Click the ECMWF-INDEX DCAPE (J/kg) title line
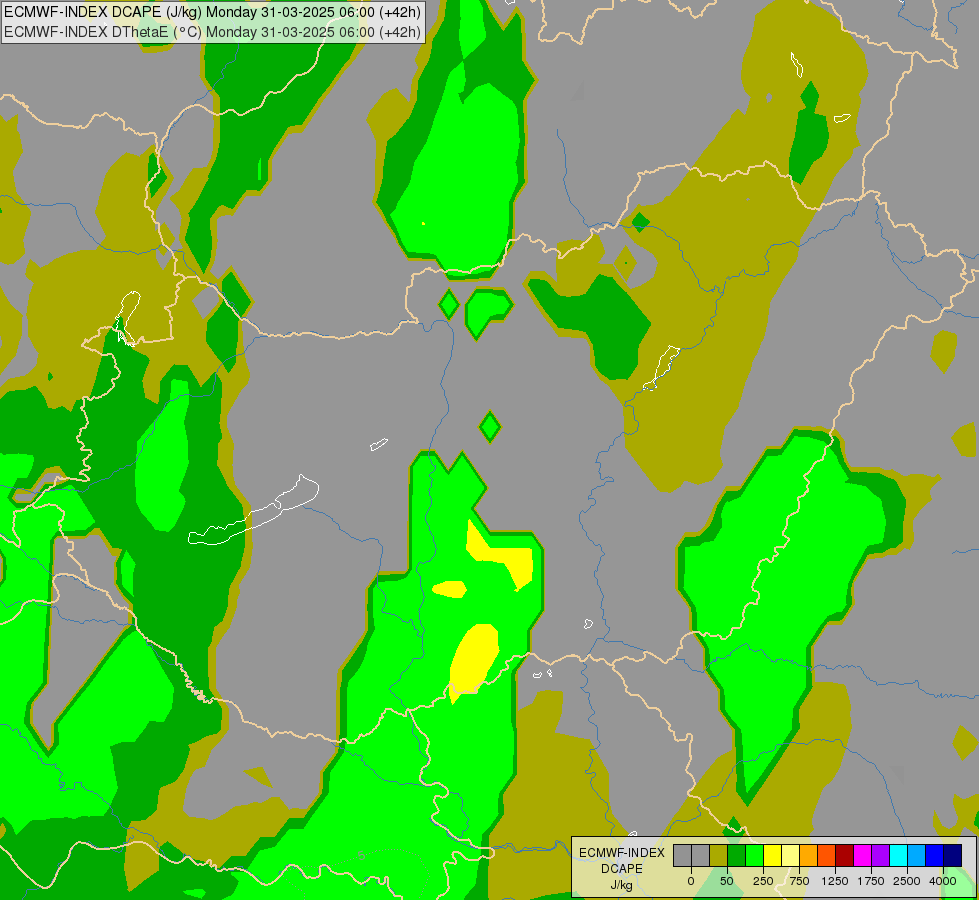Screen dimensions: 979x900 [212, 12]
